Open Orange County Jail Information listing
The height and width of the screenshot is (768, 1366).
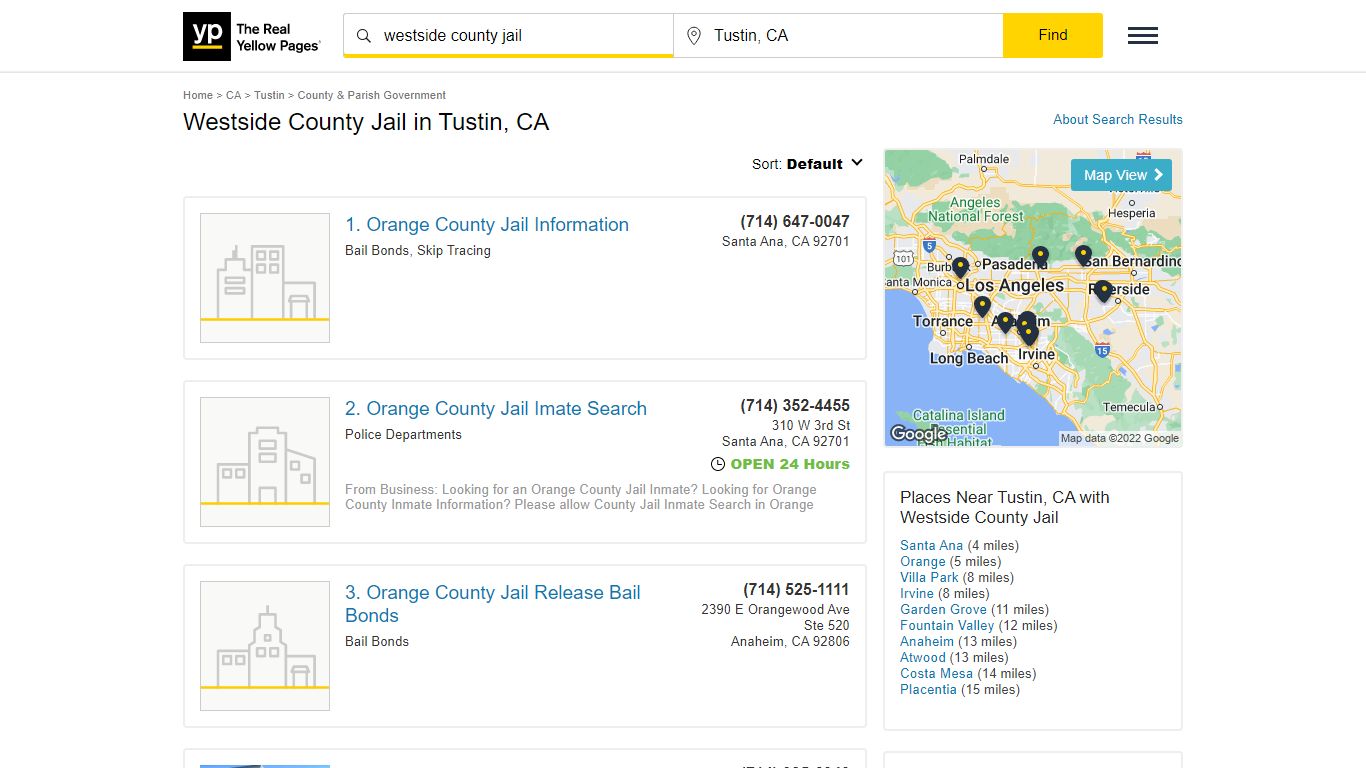coord(487,224)
